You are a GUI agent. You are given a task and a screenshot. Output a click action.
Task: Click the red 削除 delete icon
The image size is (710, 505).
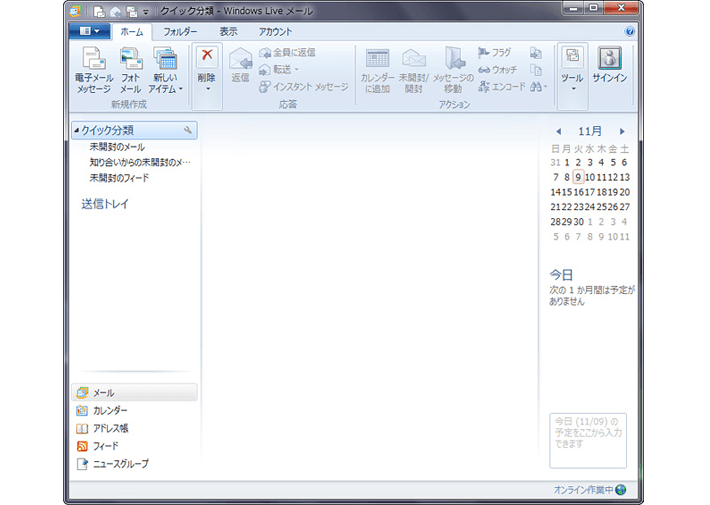(x=207, y=58)
